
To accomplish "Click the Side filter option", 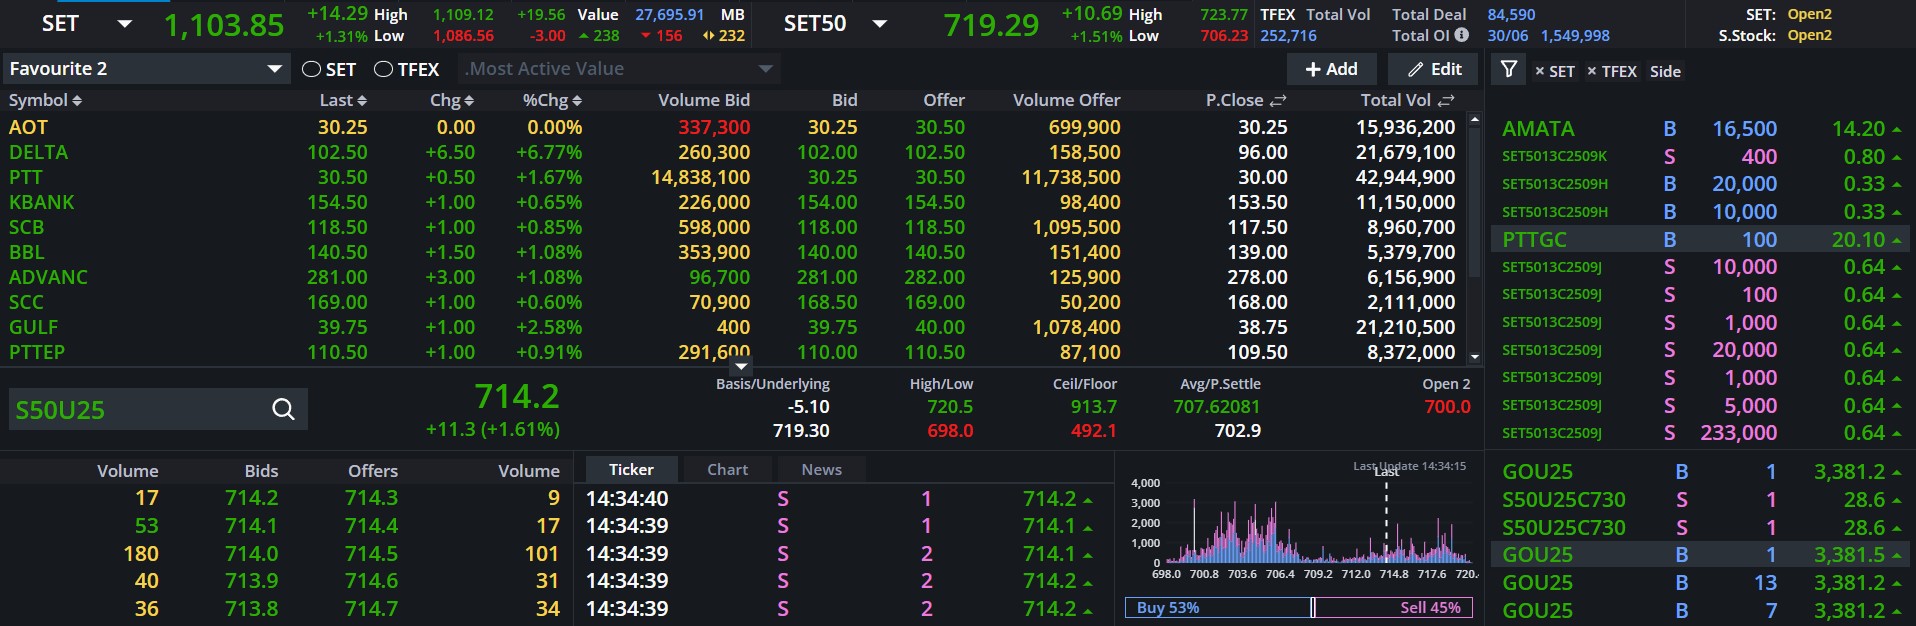I will pyautogui.click(x=1665, y=71).
